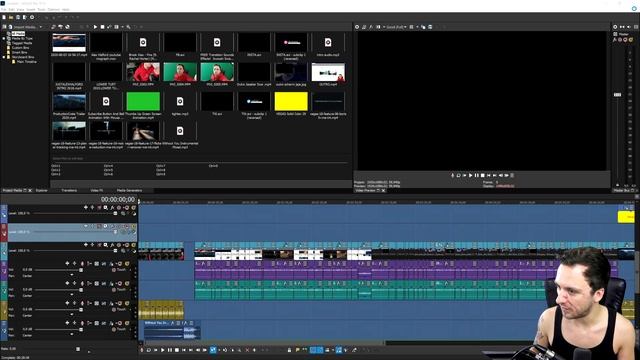Select the Normal Edit tool in timeline toolbar
Screen dimensions: 640x360
tap(213, 350)
